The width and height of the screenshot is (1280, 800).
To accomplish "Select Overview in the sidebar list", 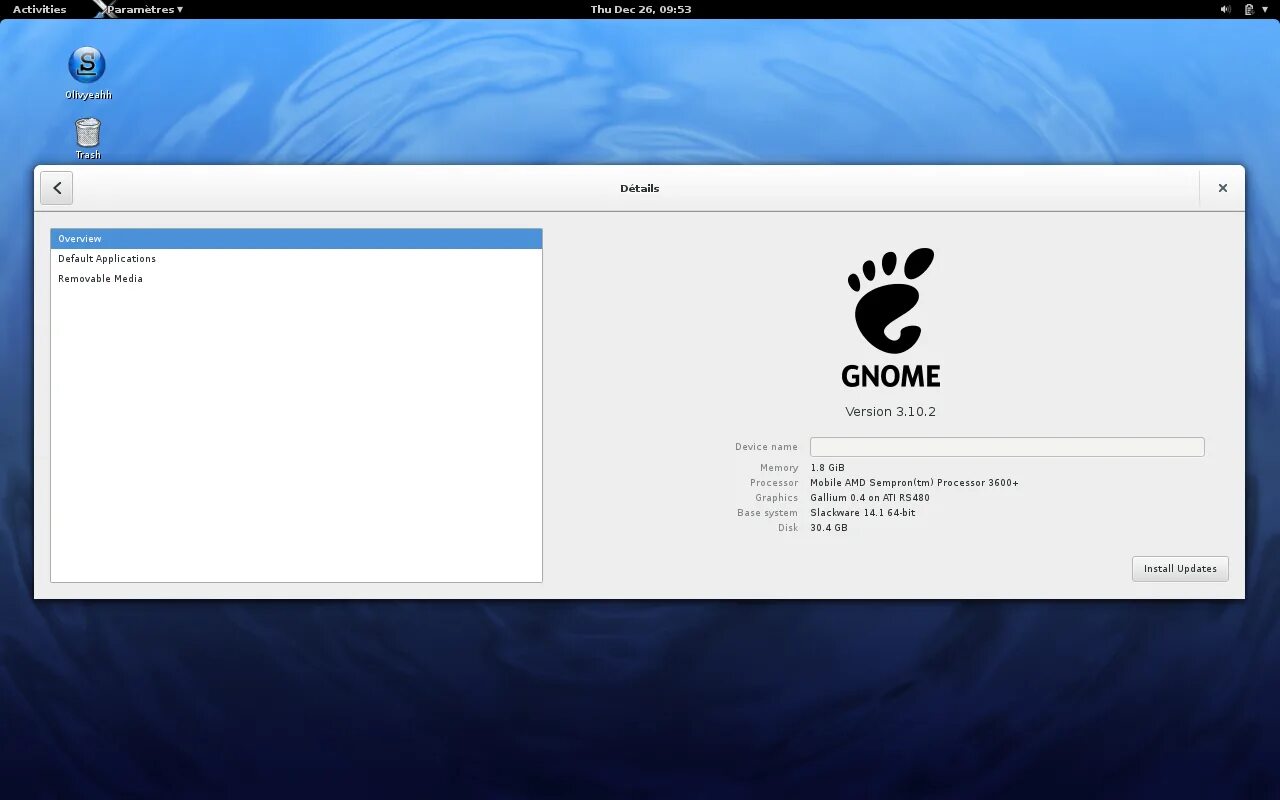I will point(296,239).
